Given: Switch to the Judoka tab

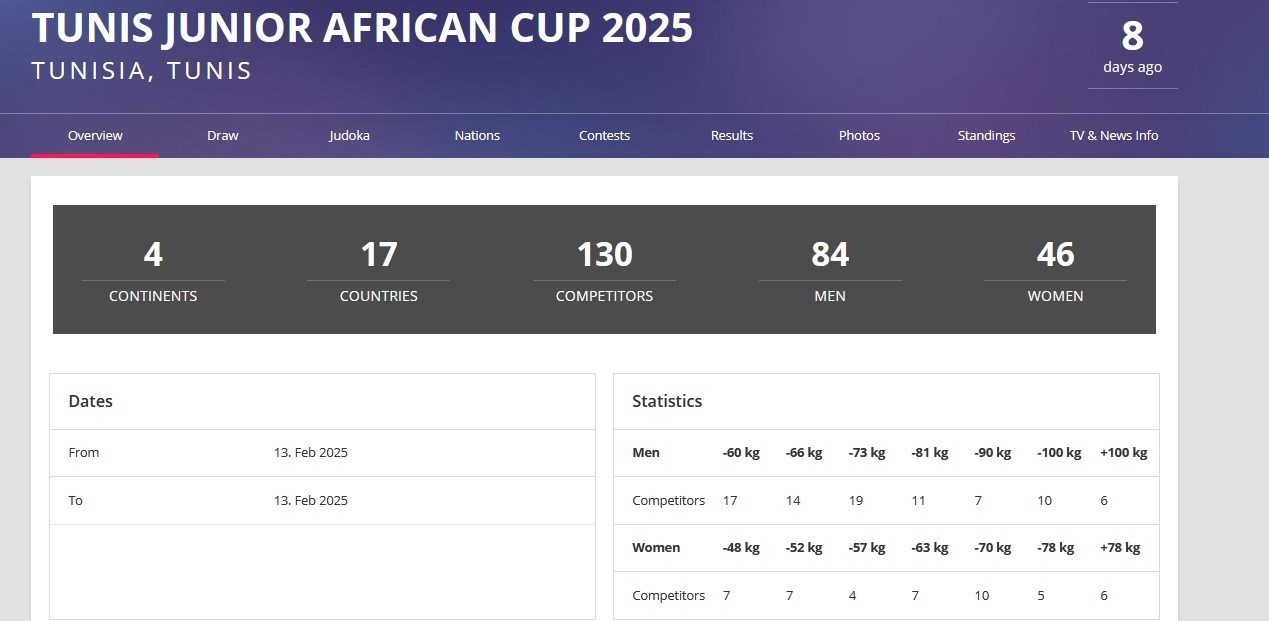Looking at the screenshot, I should (x=349, y=136).
